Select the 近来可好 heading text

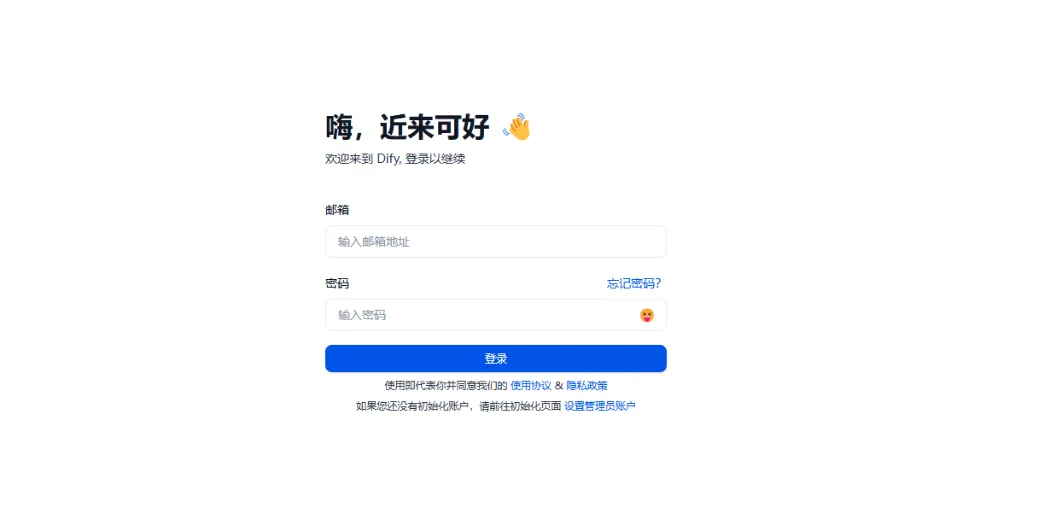pyautogui.click(x=434, y=127)
